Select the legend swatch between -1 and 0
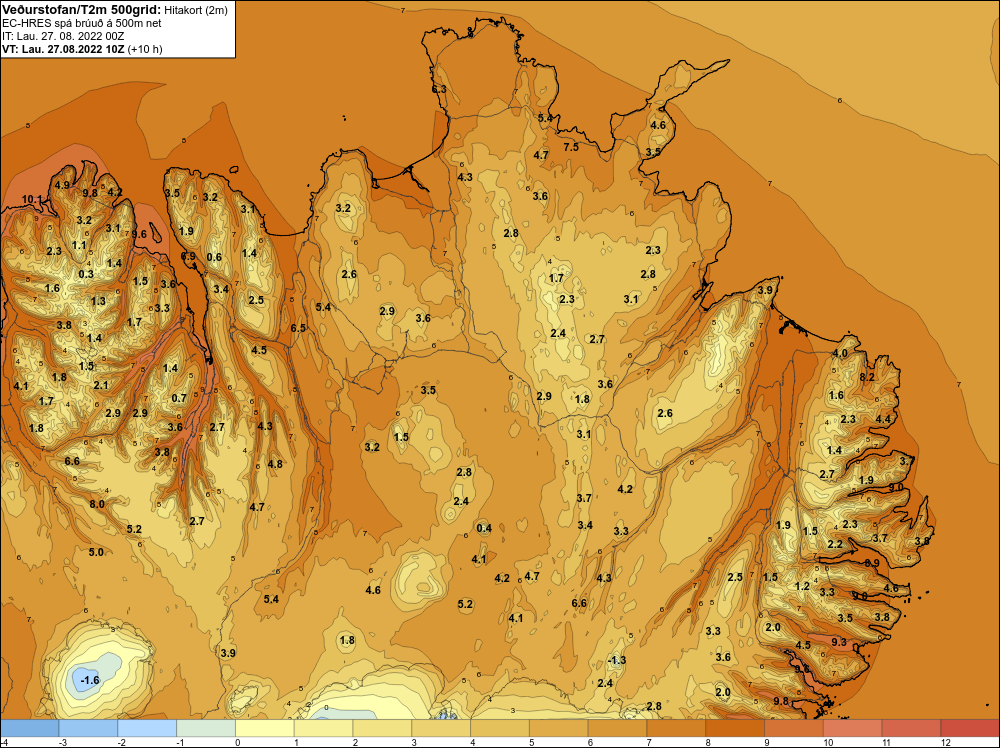This screenshot has height=748, width=1000. tap(206, 728)
